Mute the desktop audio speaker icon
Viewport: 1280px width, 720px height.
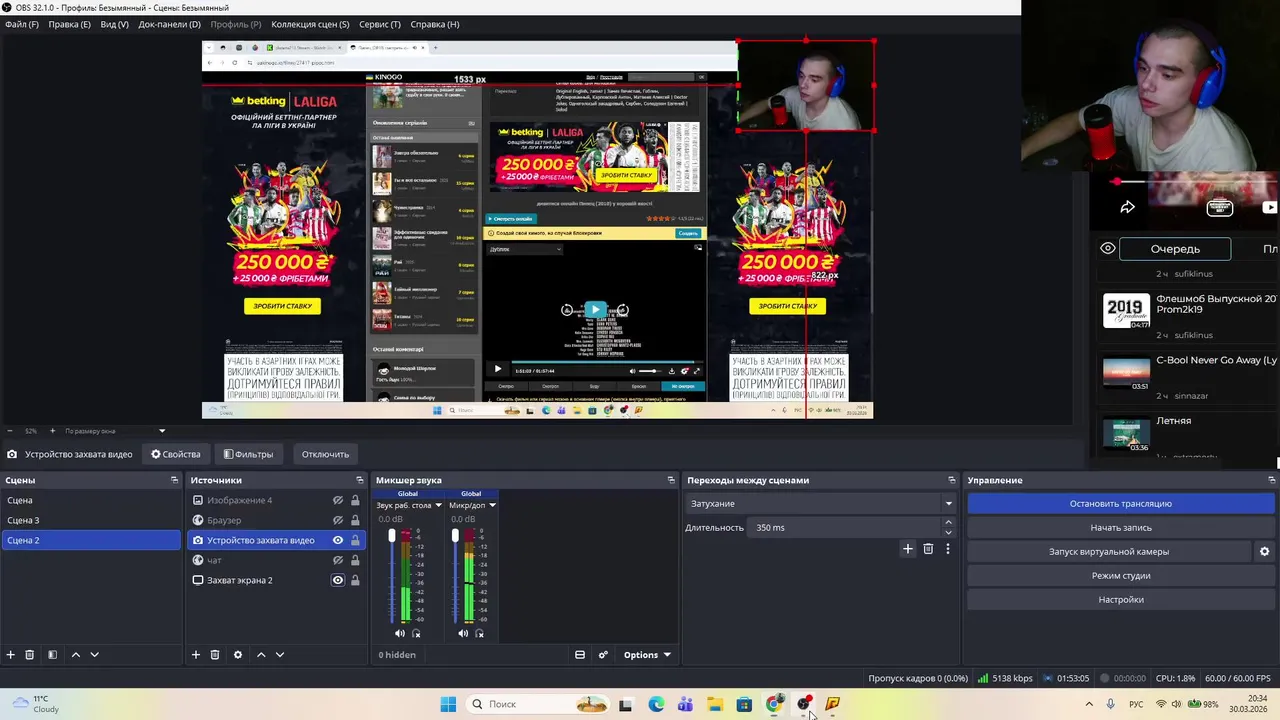coord(400,633)
